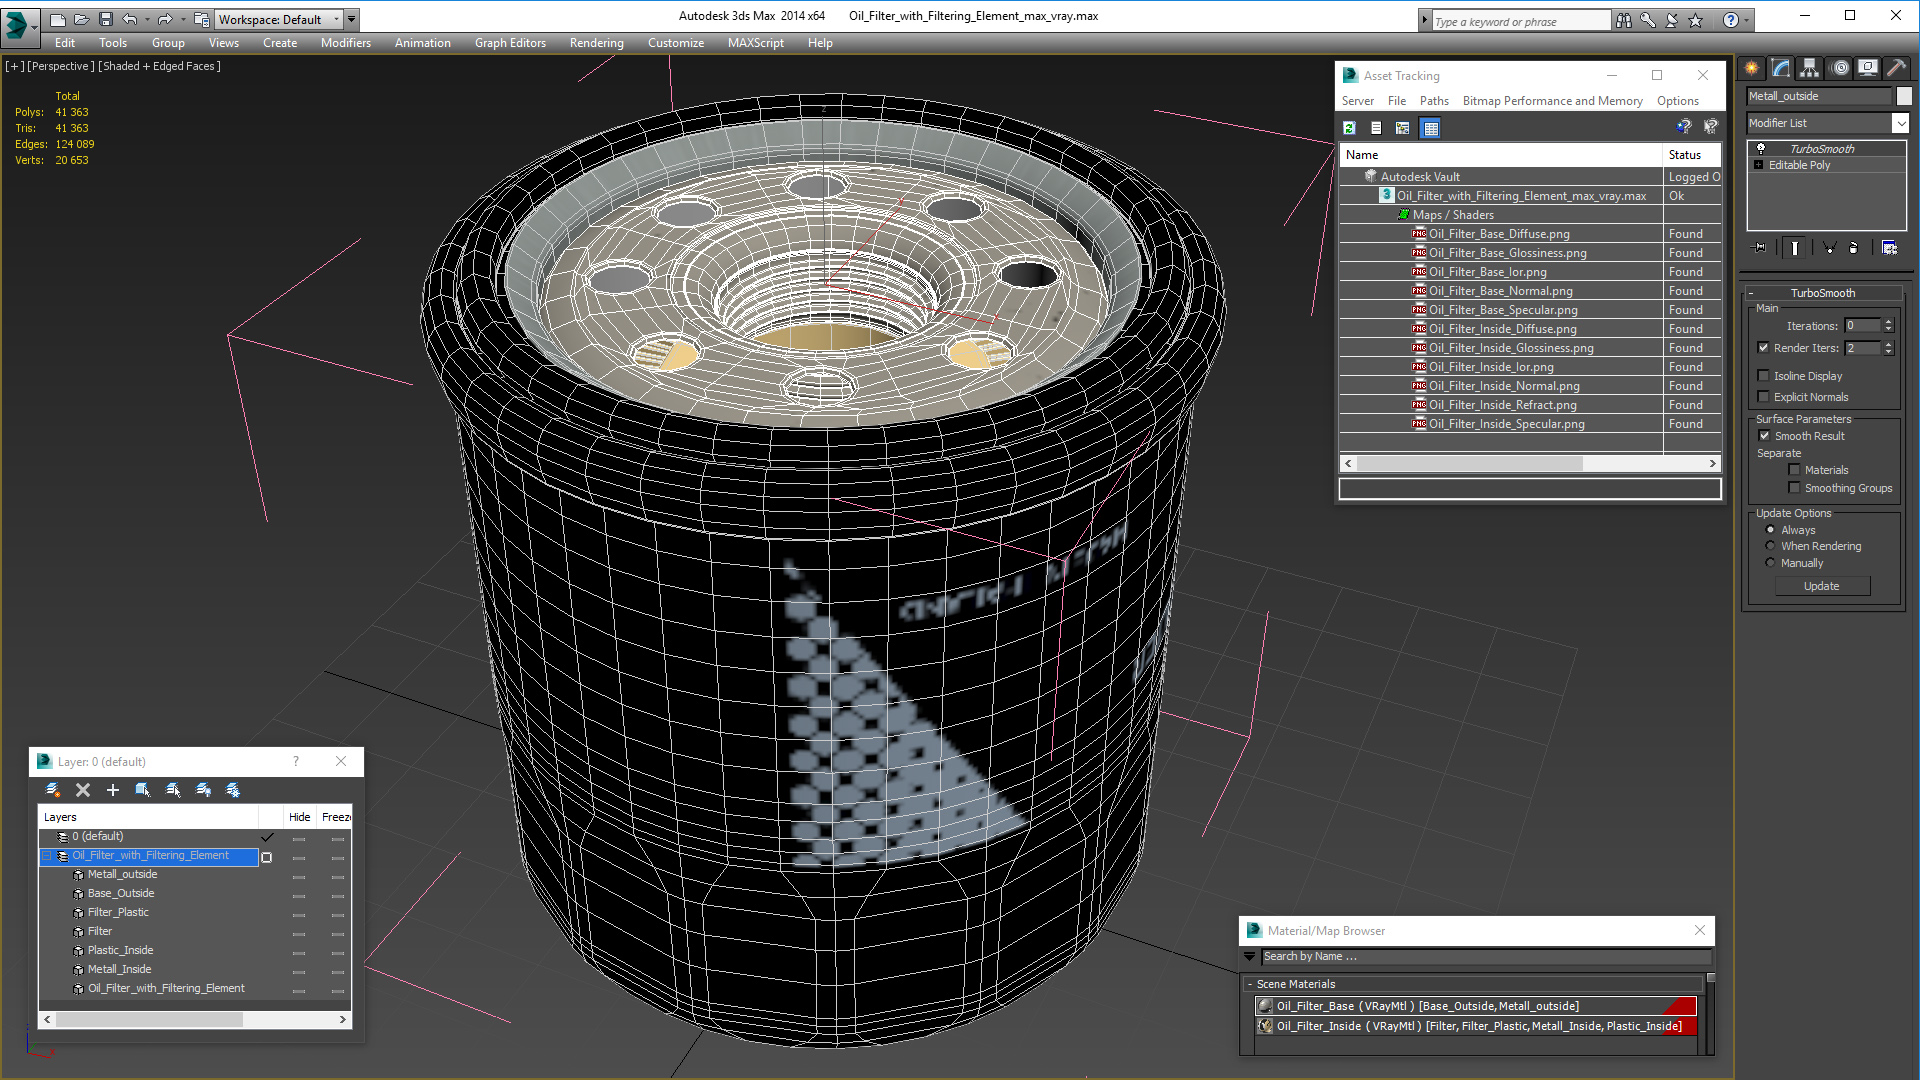
Task: Click list view icon in Asset Tracking
Action: (x=1376, y=128)
